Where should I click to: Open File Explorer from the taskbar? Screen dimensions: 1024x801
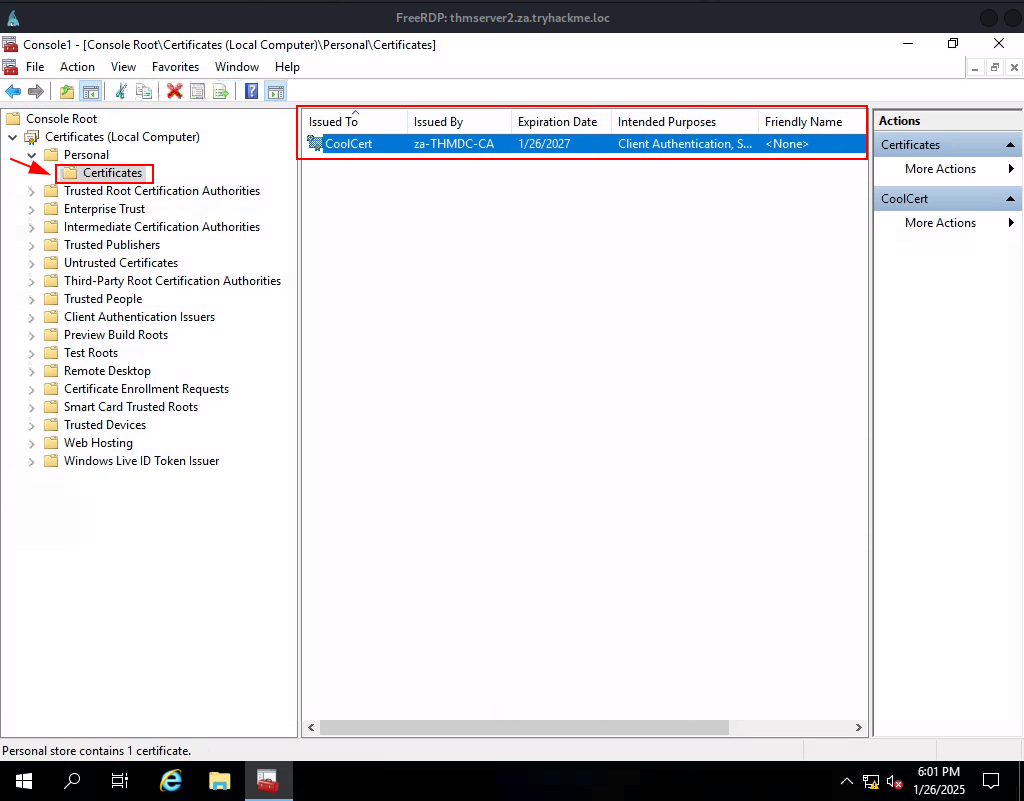click(x=219, y=781)
